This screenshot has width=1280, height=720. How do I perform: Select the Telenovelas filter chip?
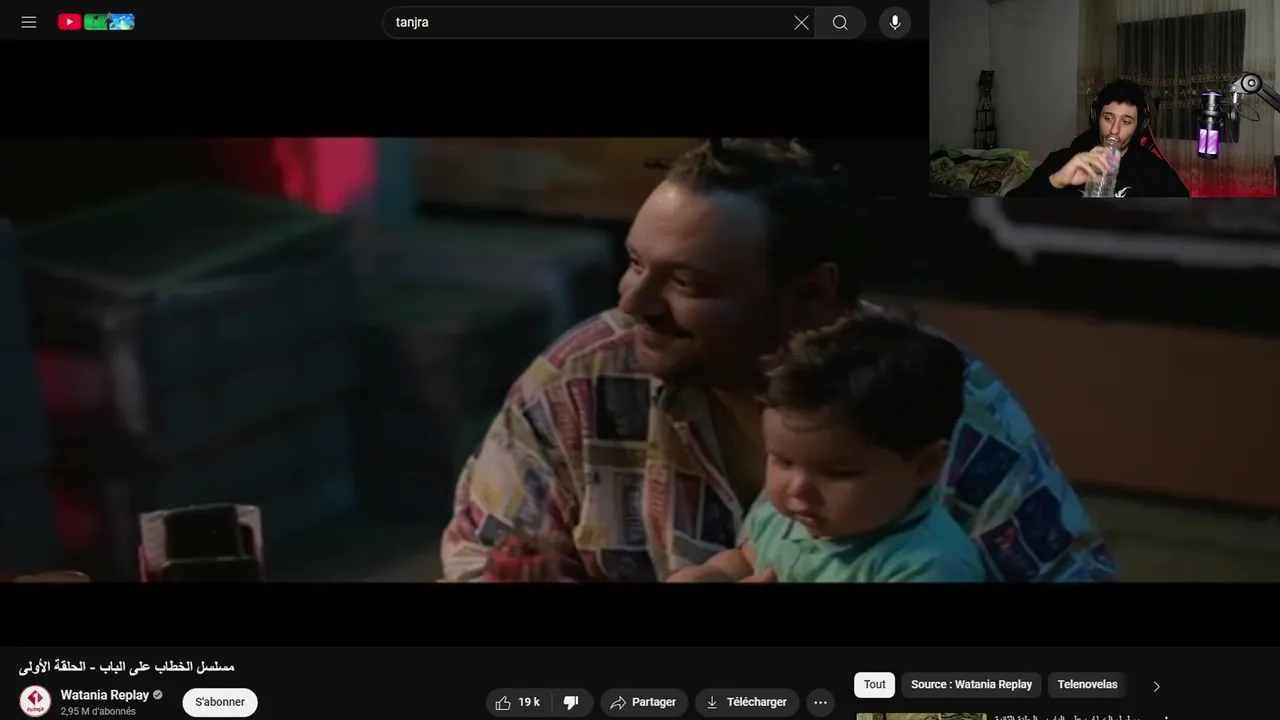click(1087, 685)
